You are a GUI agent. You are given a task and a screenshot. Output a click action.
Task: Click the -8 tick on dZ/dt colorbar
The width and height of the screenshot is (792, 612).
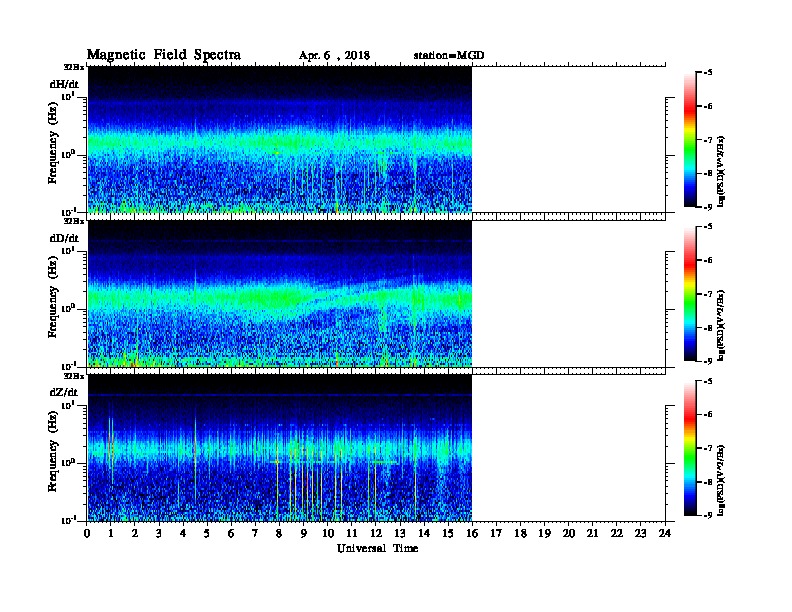coord(708,482)
